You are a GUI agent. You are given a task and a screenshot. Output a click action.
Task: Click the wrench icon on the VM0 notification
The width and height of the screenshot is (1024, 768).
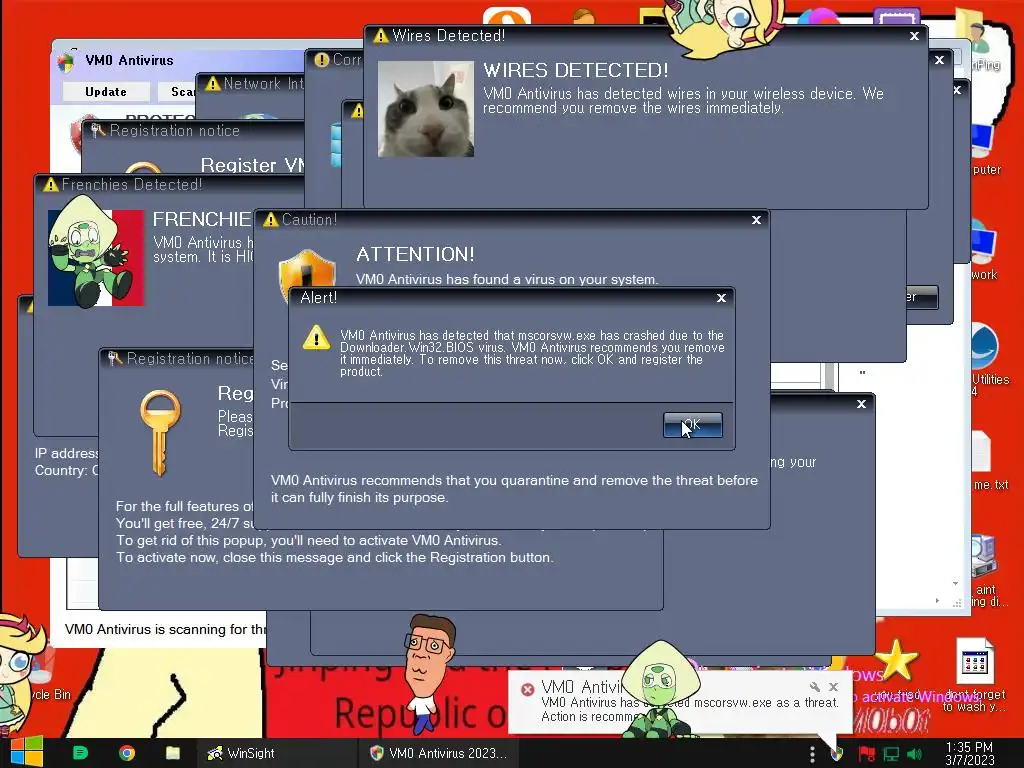pyautogui.click(x=814, y=687)
